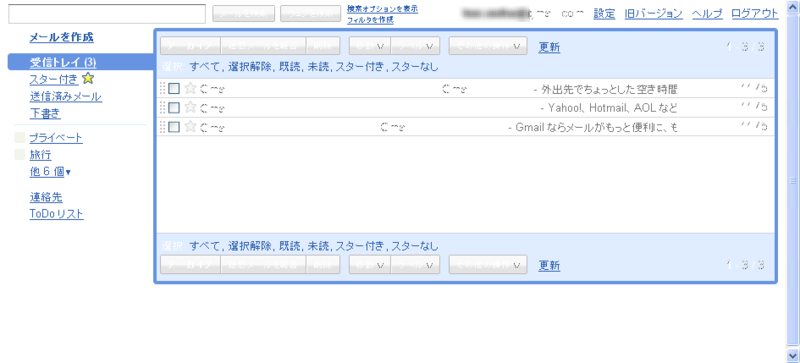Open スター付き folder in sidebar

point(54,79)
